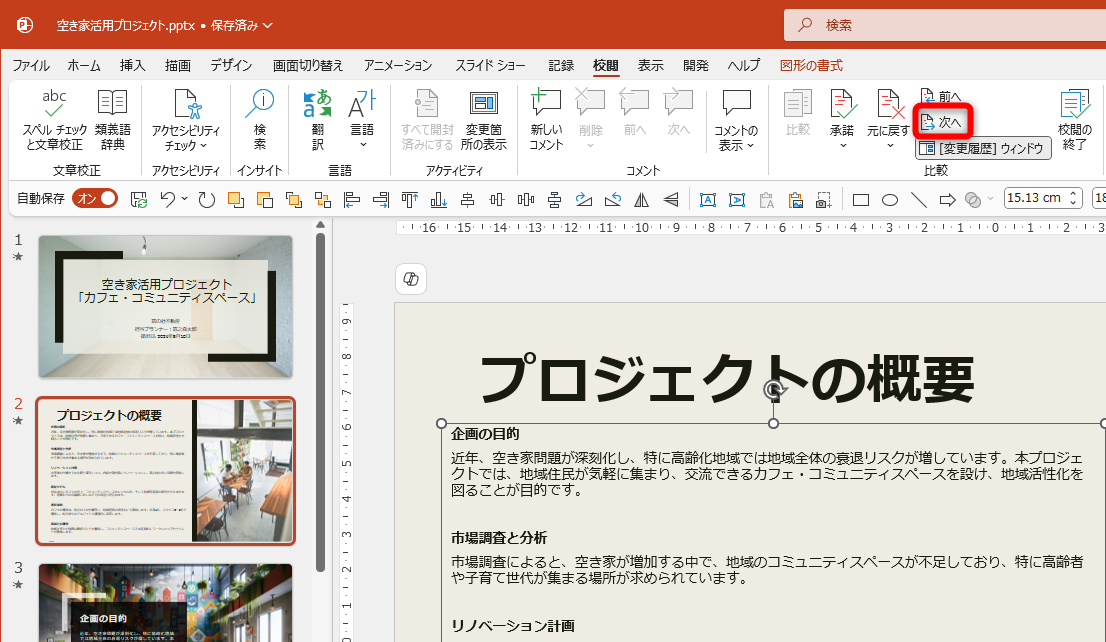Switch to the Insert (挿入) tab
Screen dimensions: 1106x642
[x=132, y=66]
